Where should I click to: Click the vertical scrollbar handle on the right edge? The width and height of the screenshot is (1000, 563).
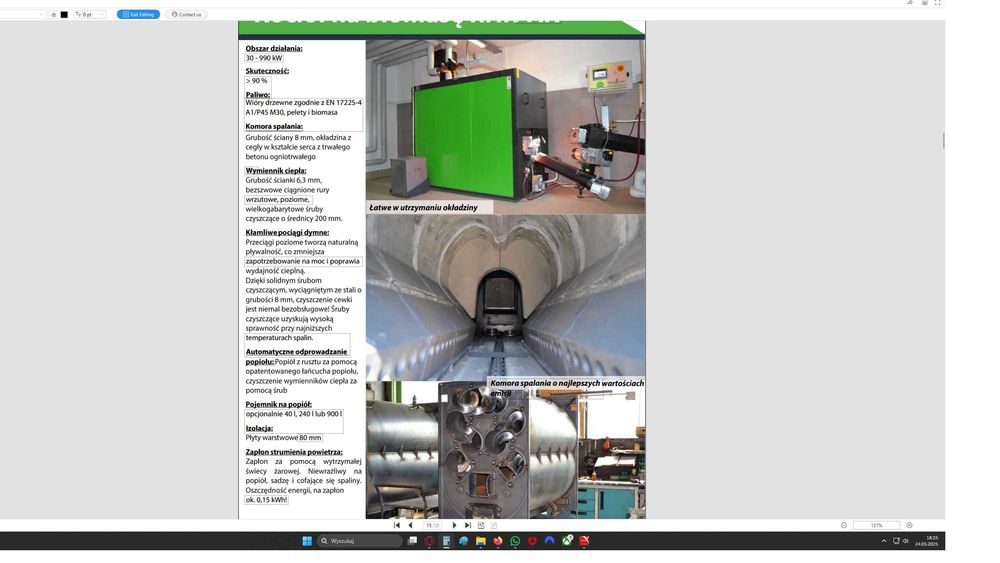pyautogui.click(x=943, y=140)
